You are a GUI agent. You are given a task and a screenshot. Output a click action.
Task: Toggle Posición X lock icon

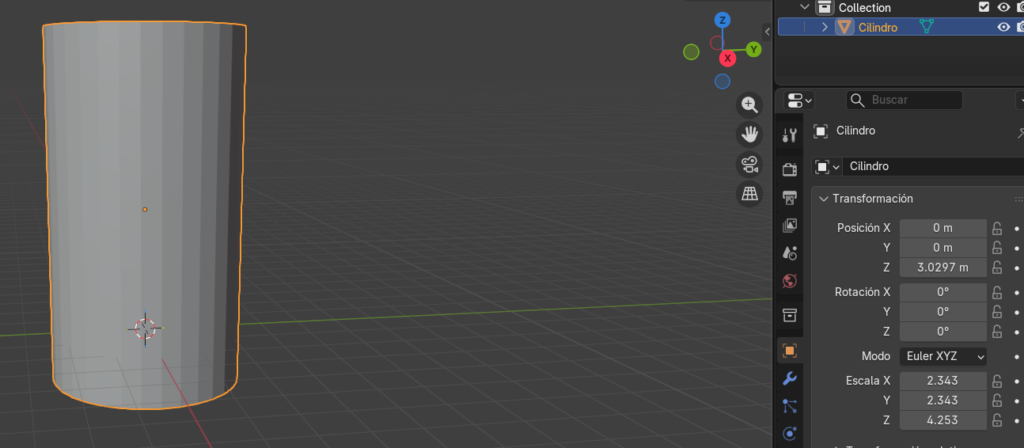point(997,228)
